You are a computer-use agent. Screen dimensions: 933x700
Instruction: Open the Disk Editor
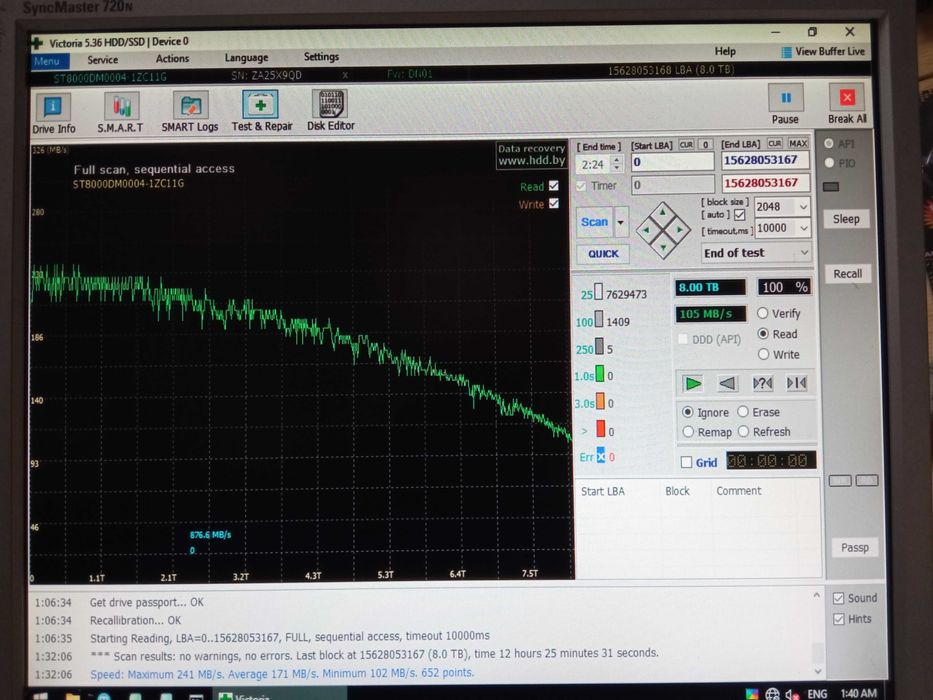(330, 110)
